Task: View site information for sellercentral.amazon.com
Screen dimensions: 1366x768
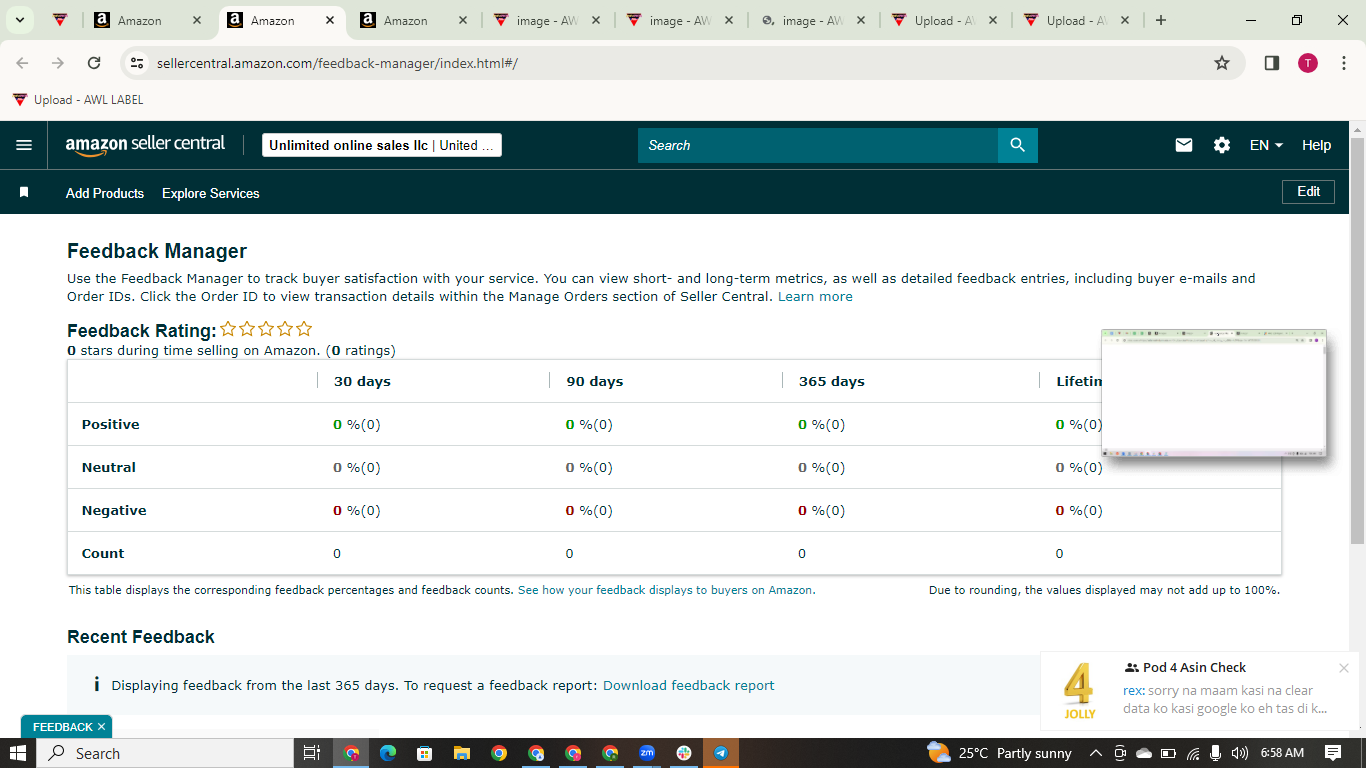Action: click(138, 63)
